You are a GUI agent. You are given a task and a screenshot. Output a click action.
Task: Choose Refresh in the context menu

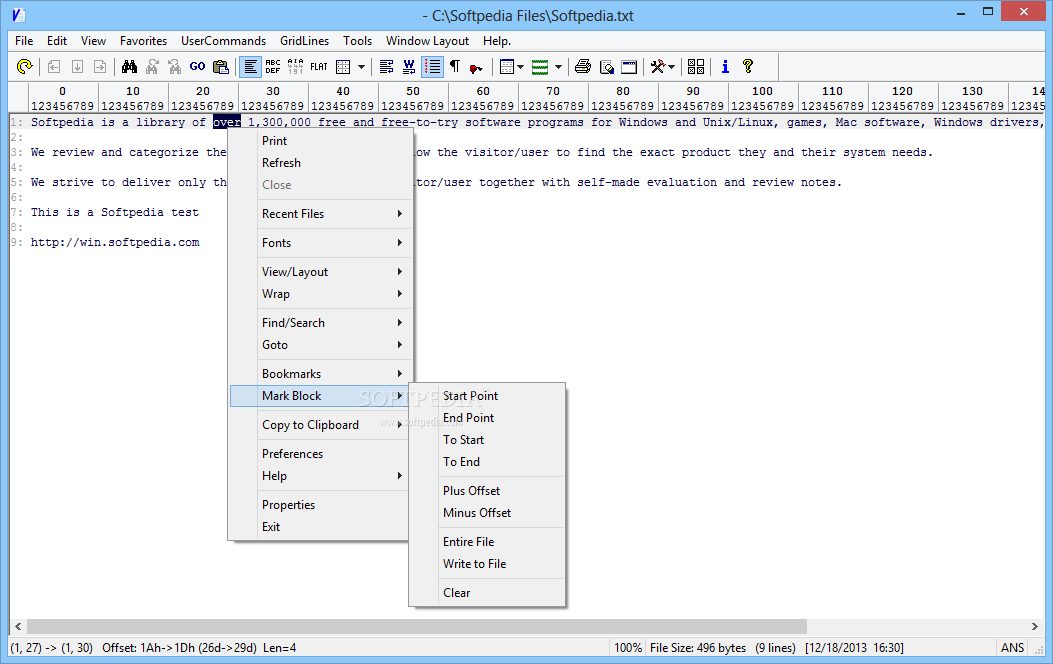(320, 163)
